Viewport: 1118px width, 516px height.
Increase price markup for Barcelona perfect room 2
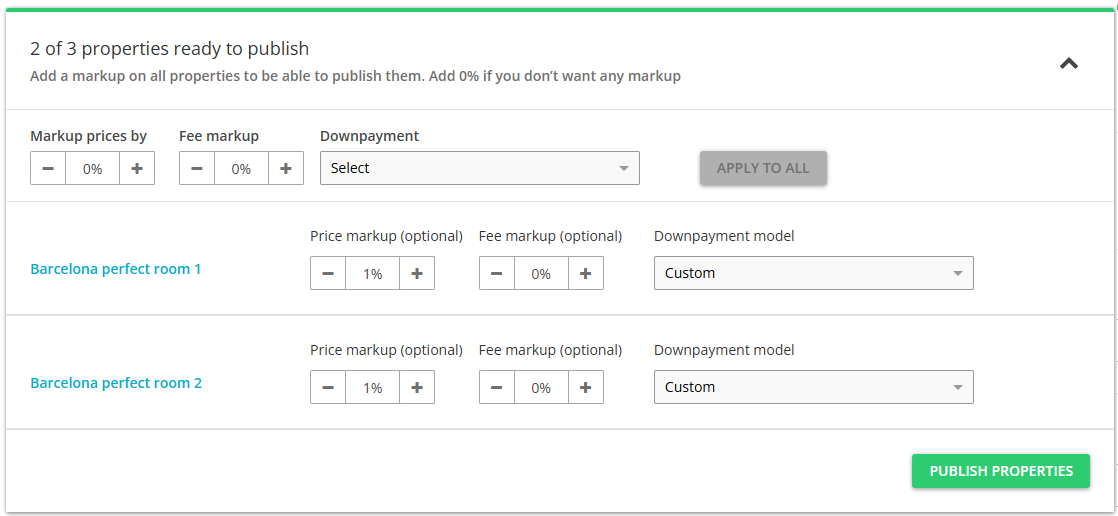pos(417,387)
